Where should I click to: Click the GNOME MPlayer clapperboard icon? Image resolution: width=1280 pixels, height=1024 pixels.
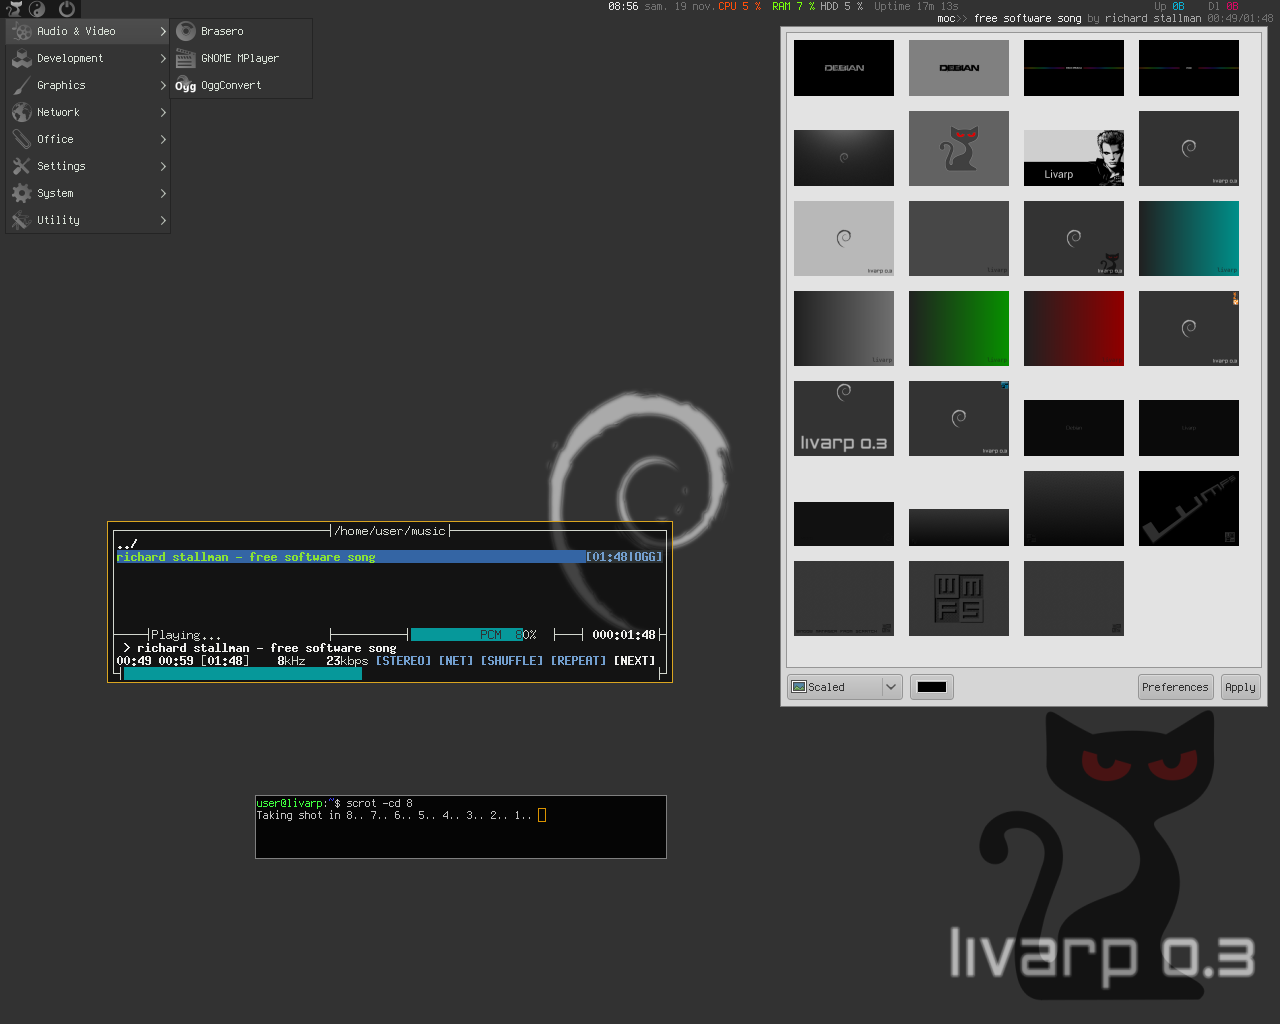point(186,58)
